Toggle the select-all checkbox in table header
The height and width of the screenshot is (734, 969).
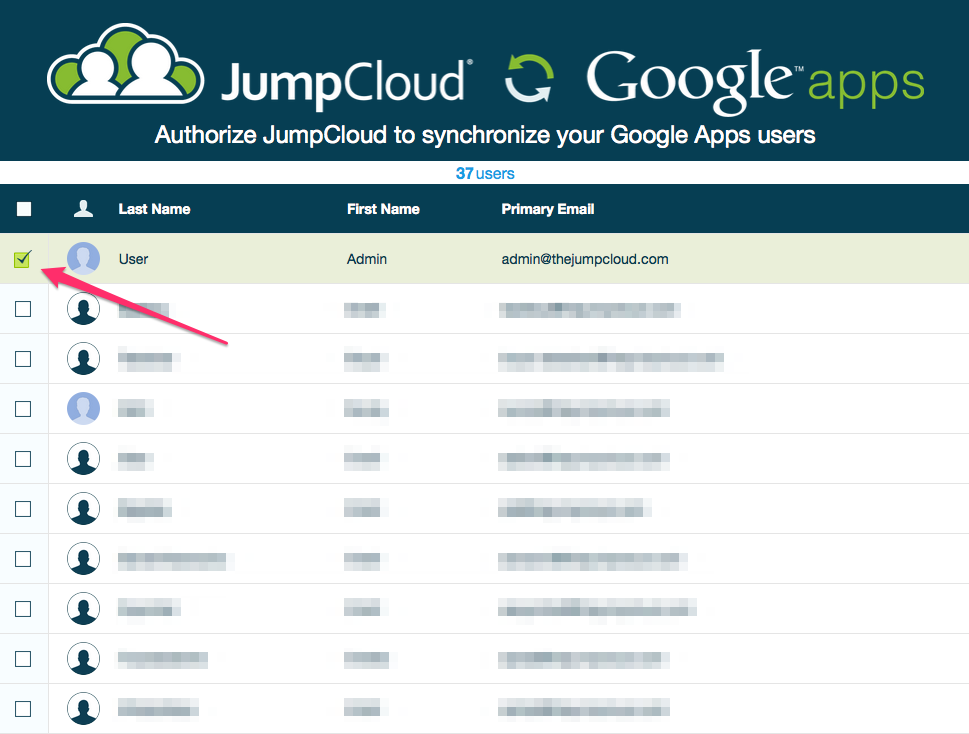(24, 209)
